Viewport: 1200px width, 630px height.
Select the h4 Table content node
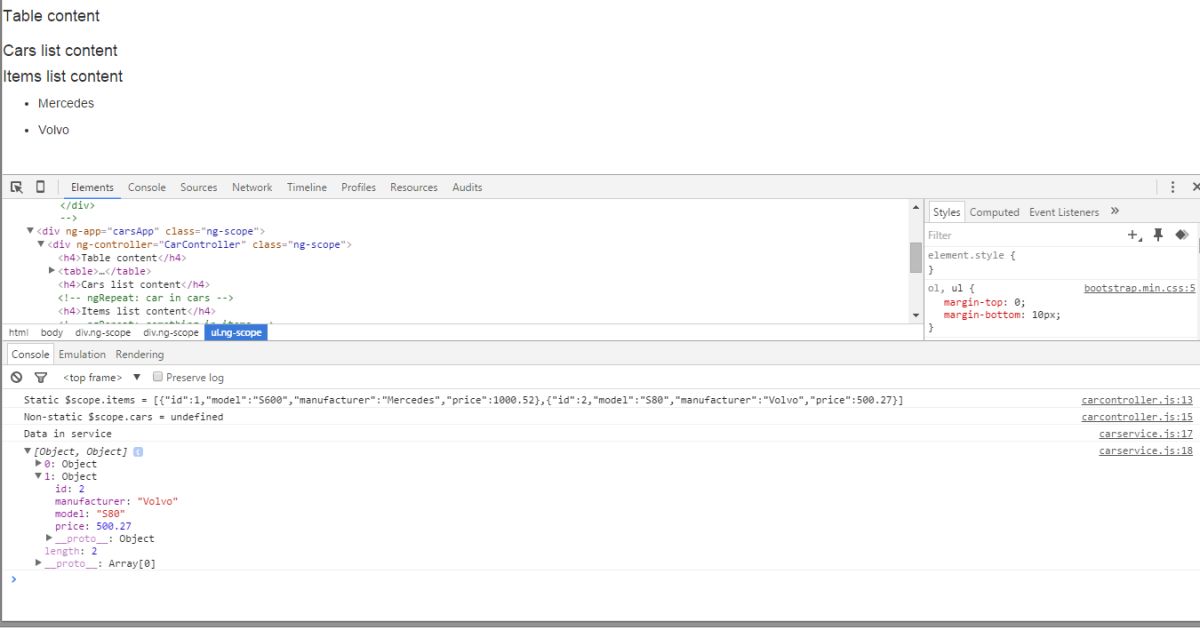point(122,258)
